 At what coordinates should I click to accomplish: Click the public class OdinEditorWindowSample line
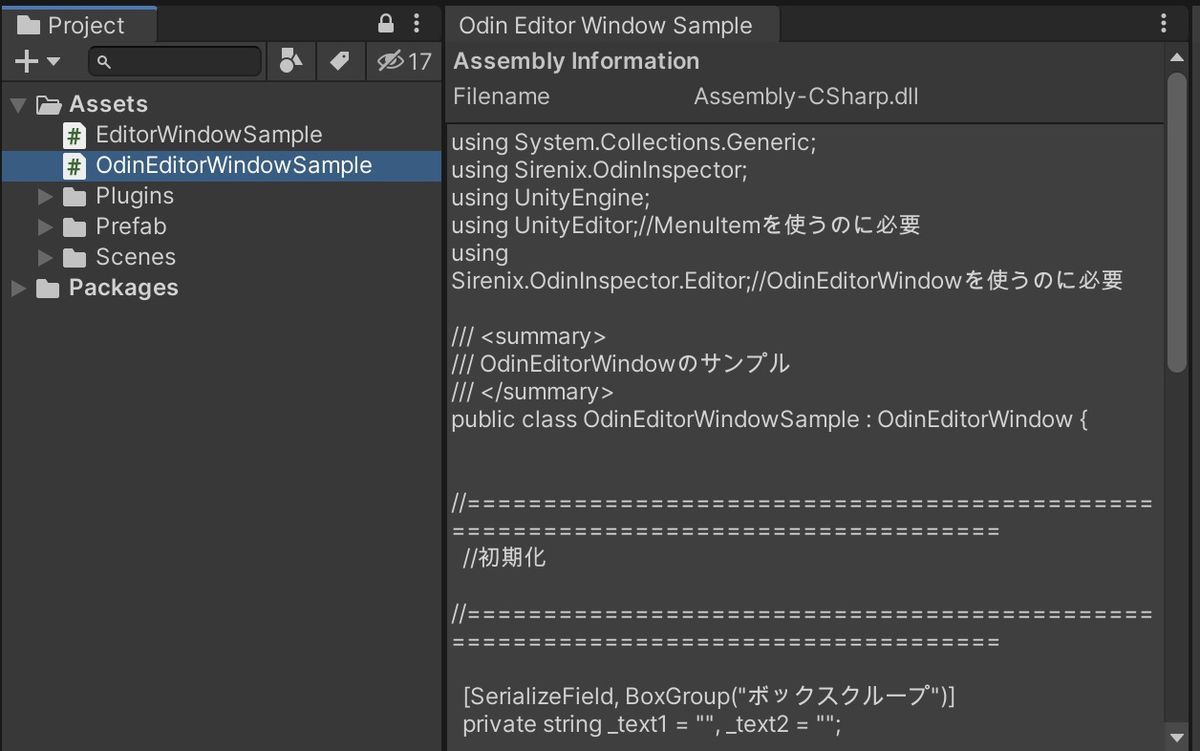point(769,419)
